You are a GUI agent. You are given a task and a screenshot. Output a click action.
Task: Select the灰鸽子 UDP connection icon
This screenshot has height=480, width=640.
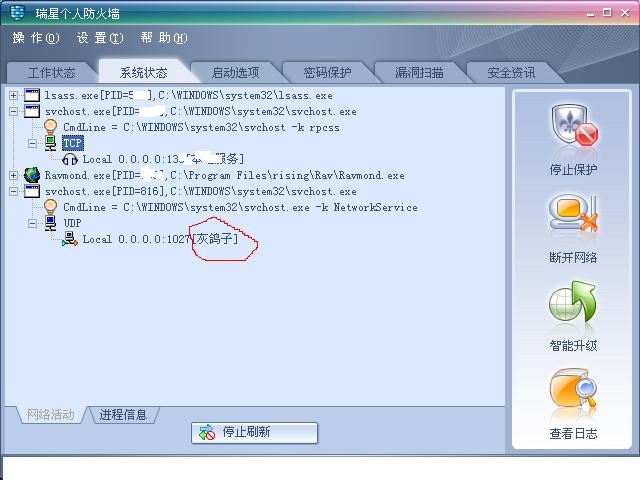pos(70,239)
